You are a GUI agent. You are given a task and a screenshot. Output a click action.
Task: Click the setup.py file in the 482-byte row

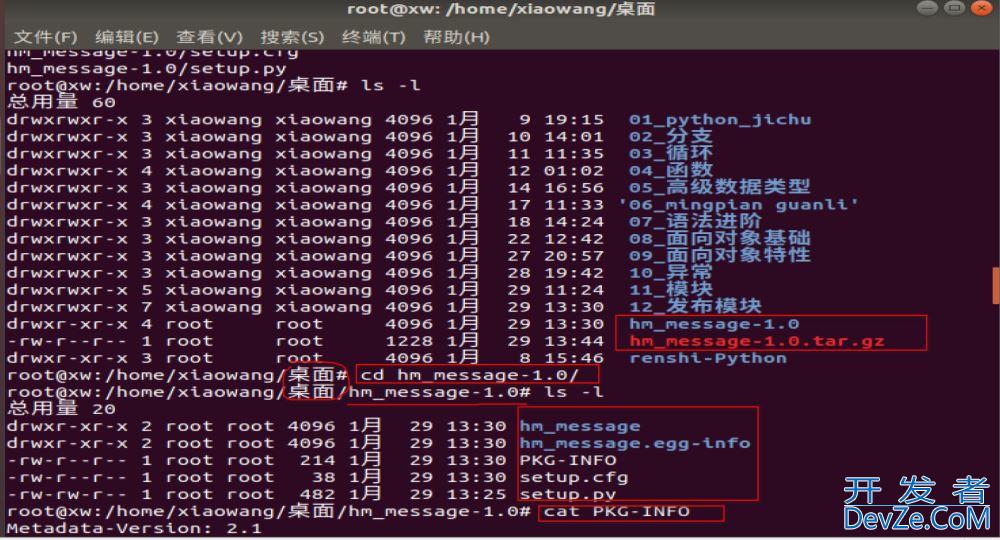[568, 495]
